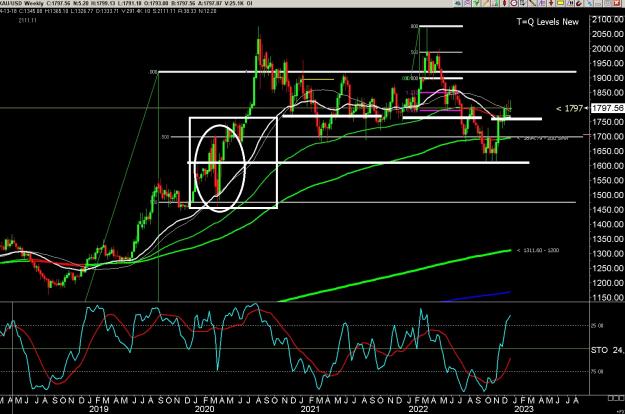The image size is (625, 414).
Task: Click the 2021 year label on time axis
Action: (x=311, y=409)
